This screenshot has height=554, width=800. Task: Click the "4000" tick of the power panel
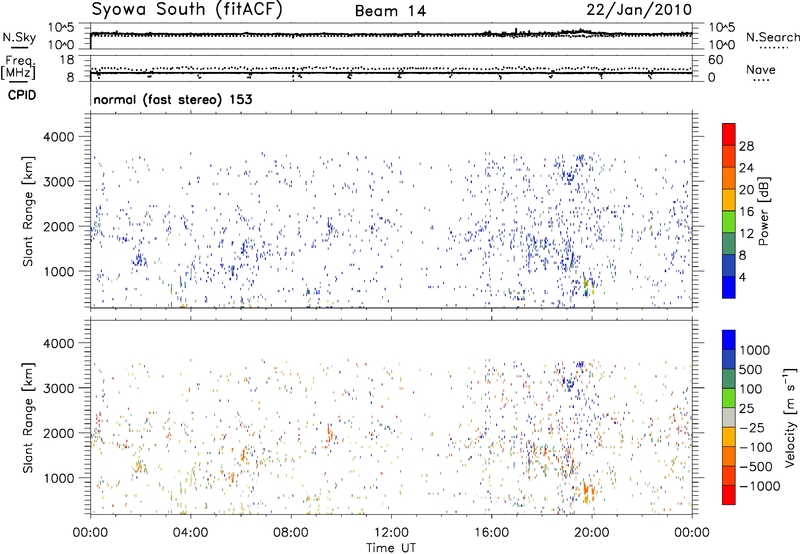58,137
